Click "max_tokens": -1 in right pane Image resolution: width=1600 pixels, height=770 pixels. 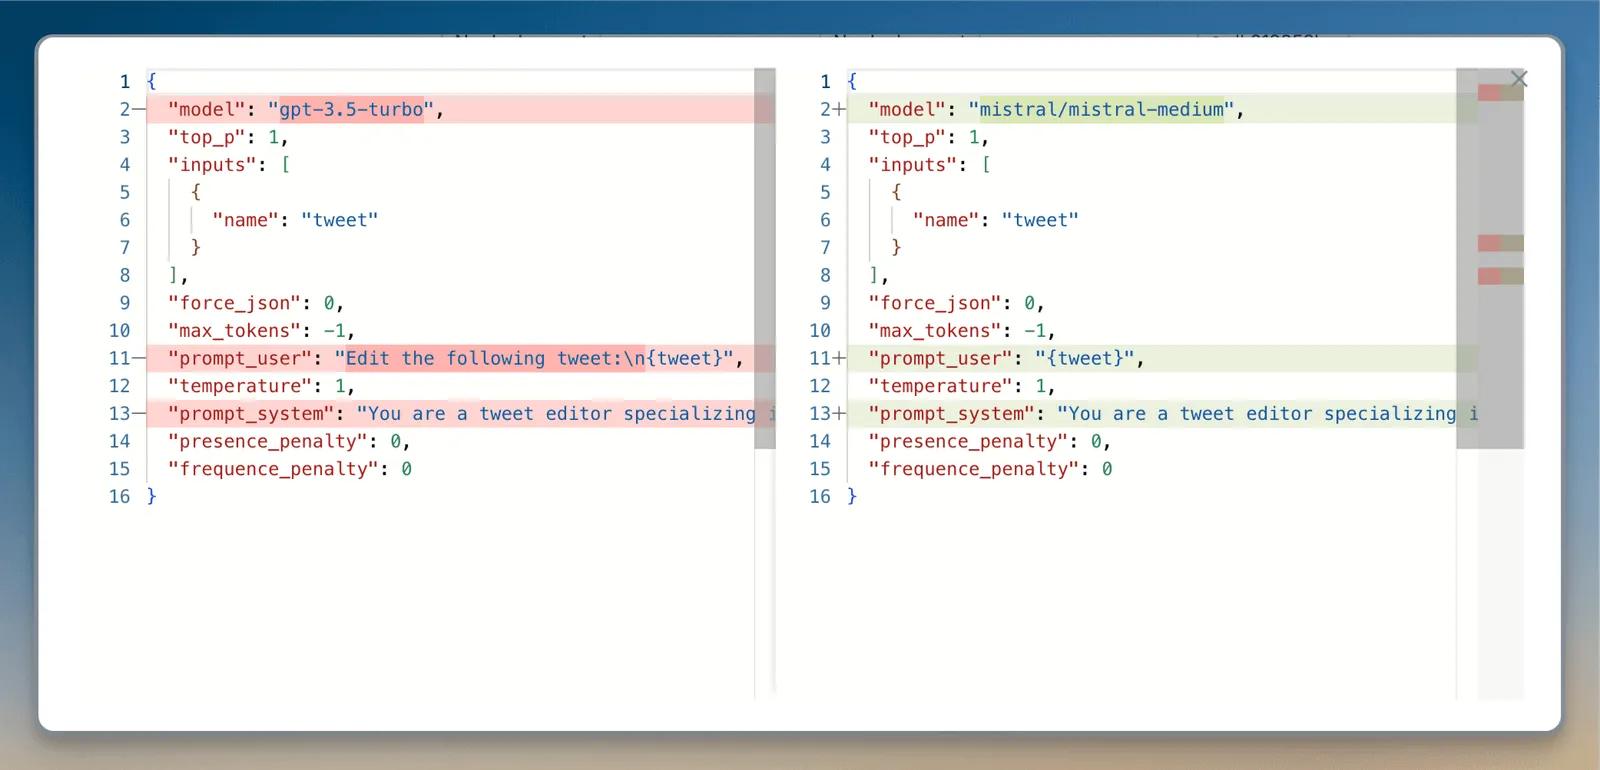click(x=962, y=330)
